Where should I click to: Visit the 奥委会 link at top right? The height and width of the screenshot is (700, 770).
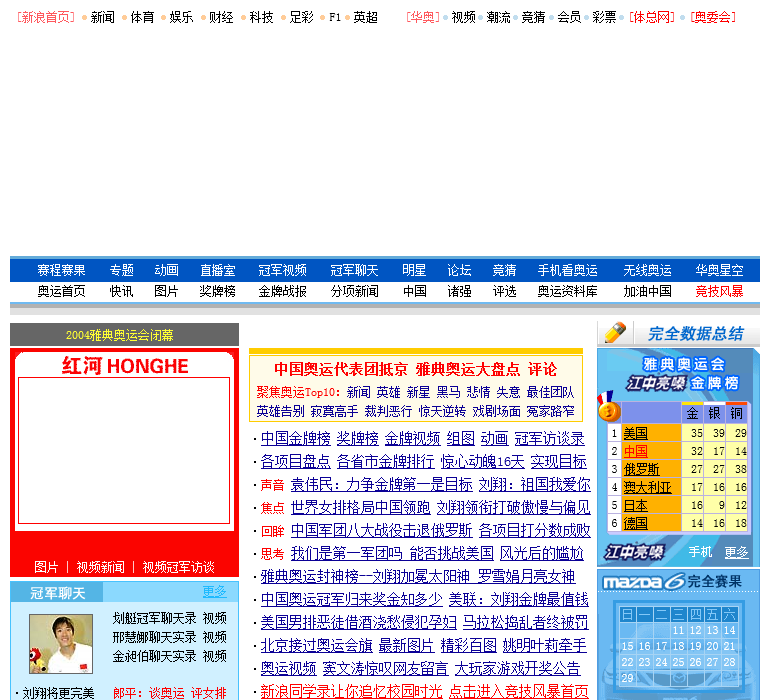click(x=713, y=18)
